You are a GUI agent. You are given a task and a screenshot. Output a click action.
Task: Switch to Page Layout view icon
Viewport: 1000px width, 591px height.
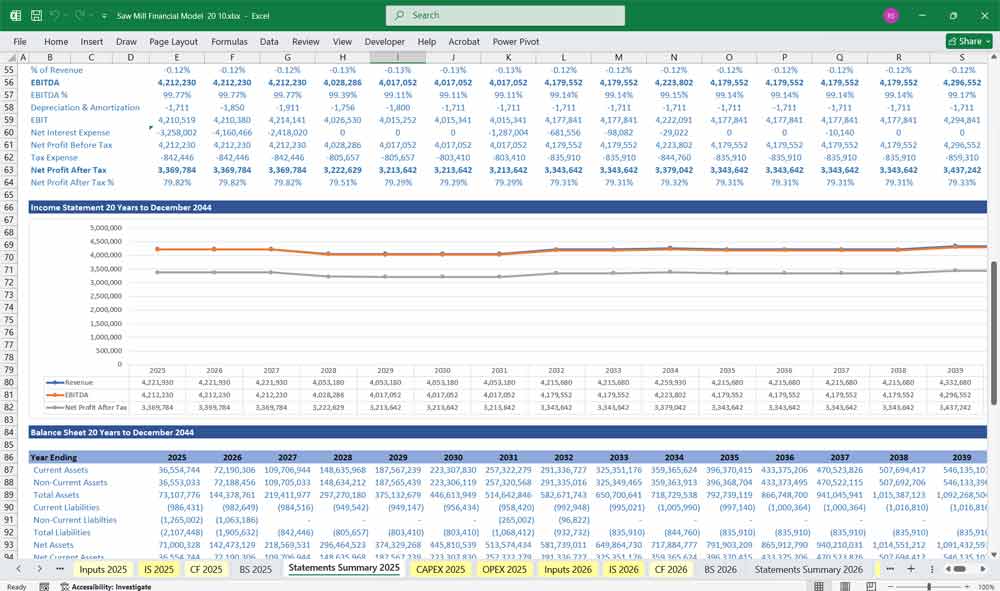[x=845, y=585]
